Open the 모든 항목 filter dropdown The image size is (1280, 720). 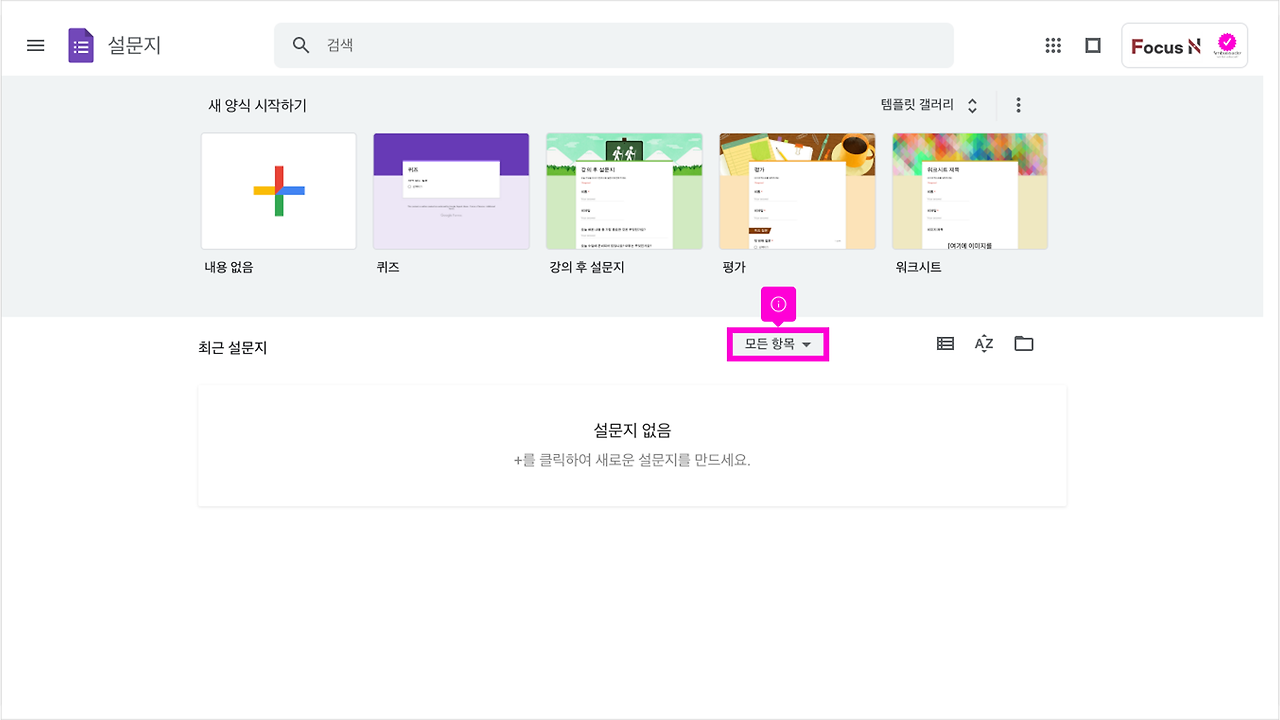(x=778, y=344)
